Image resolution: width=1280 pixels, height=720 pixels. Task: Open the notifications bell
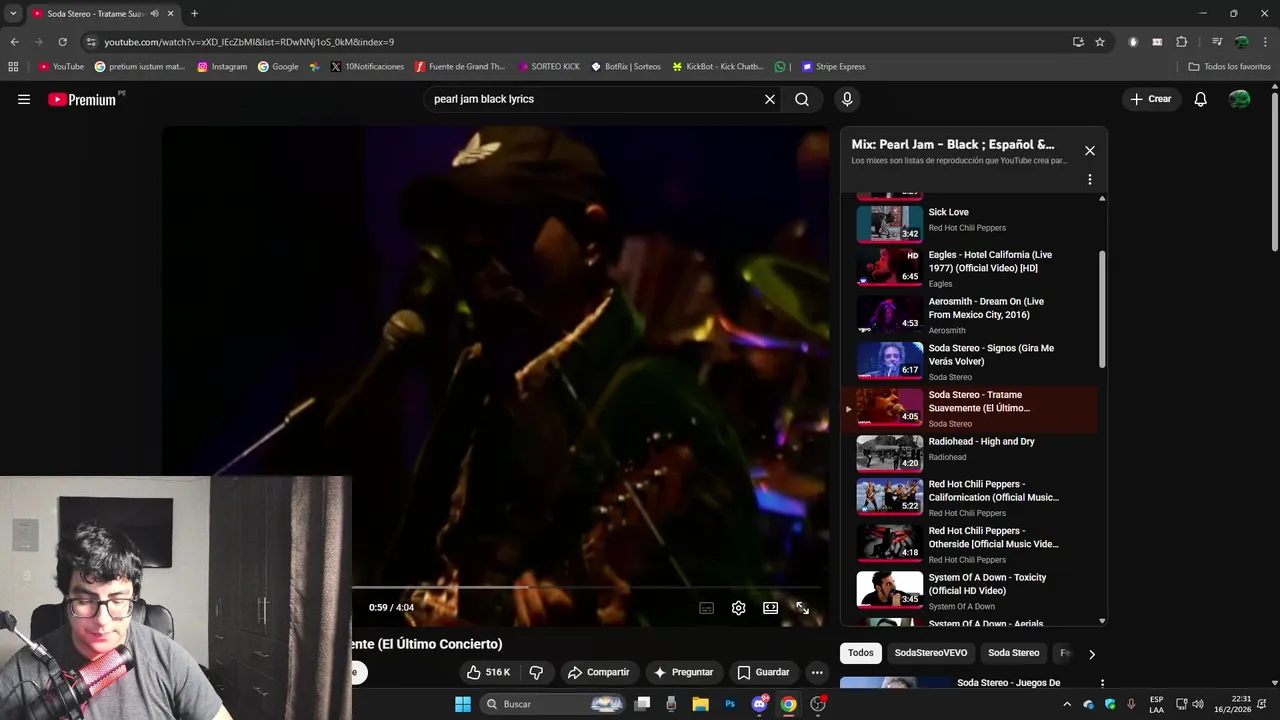tap(1201, 99)
